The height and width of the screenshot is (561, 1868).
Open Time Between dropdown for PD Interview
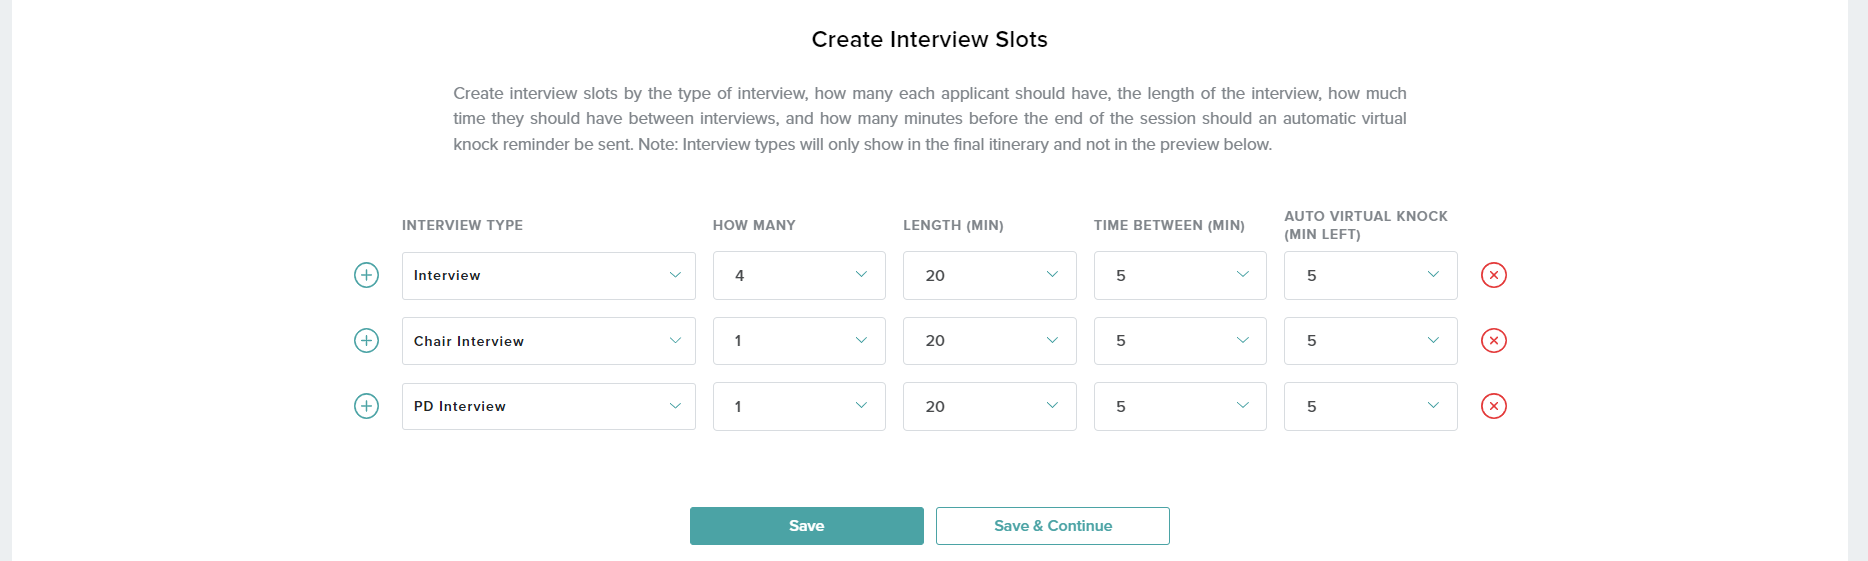click(x=1180, y=407)
